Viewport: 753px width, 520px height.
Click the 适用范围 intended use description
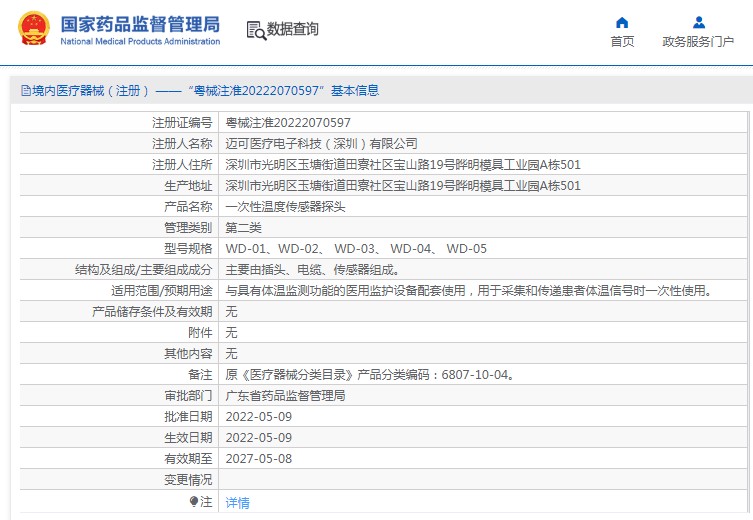click(469, 290)
